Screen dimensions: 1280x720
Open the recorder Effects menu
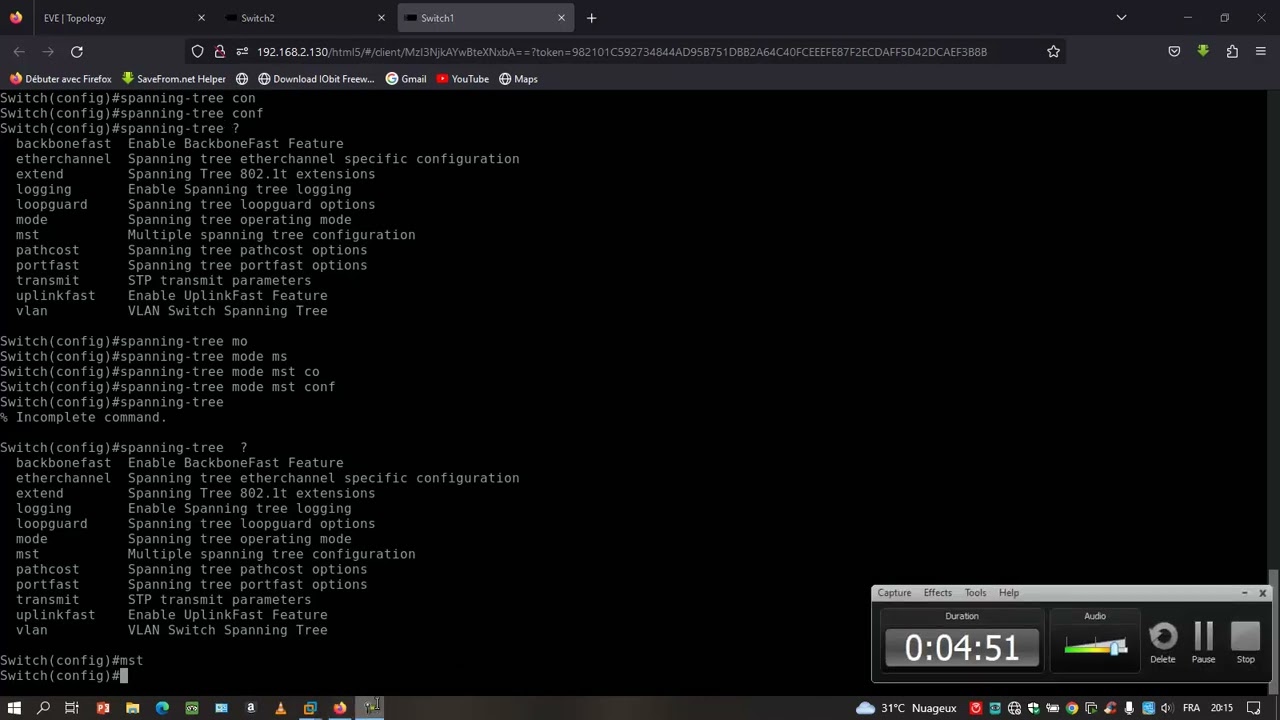click(x=937, y=593)
